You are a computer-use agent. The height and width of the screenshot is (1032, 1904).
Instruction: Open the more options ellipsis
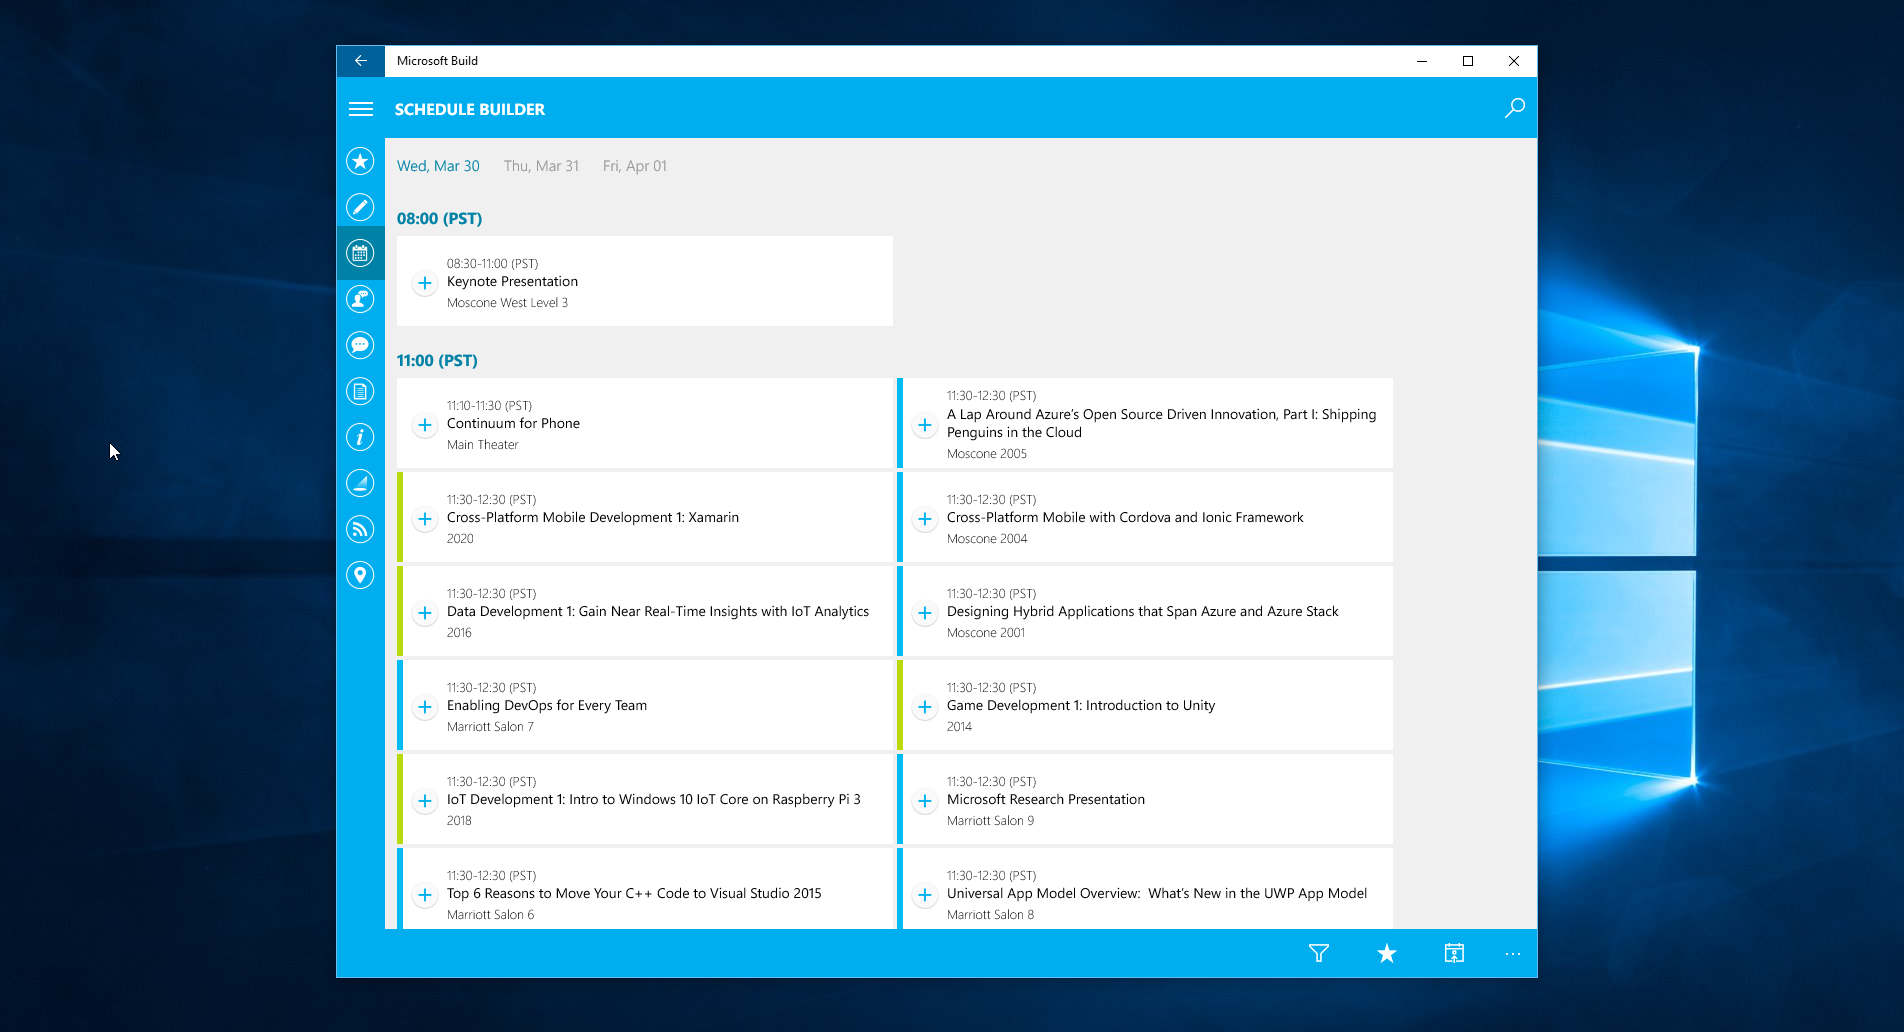click(x=1513, y=954)
